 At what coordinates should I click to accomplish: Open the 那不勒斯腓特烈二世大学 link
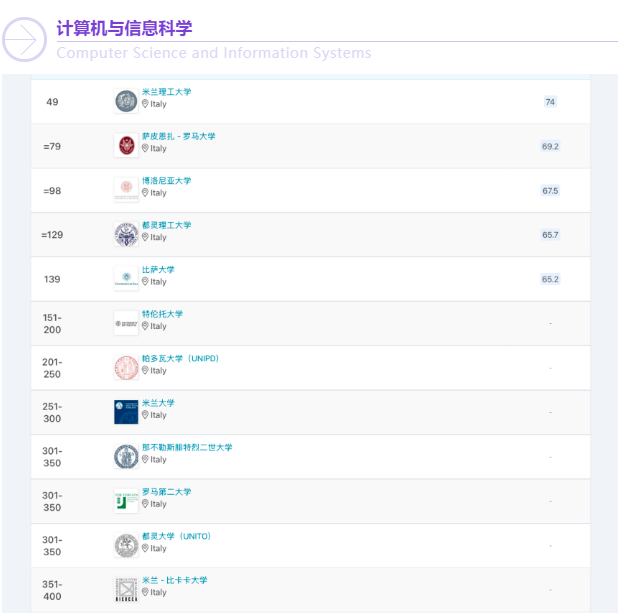tap(187, 447)
